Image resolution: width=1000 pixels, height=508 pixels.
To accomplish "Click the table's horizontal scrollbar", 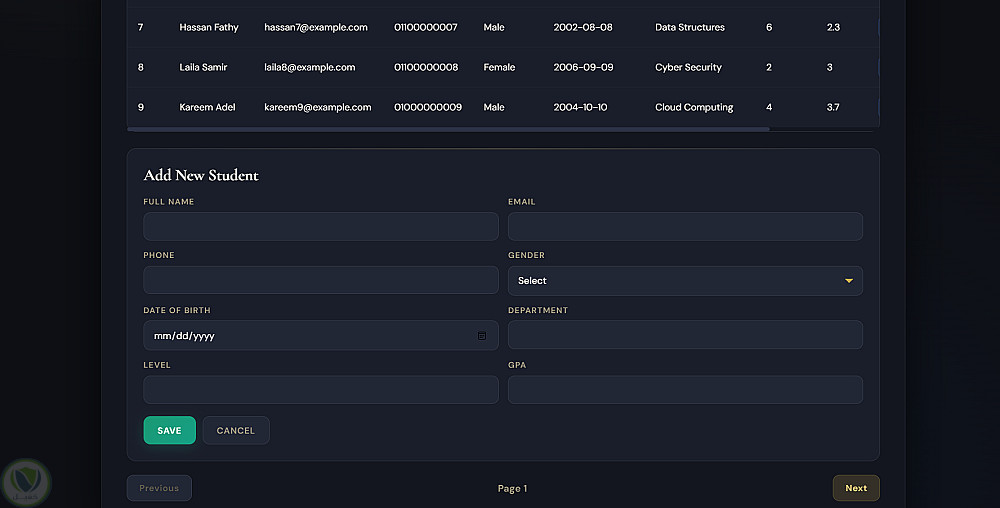I will pos(448,129).
